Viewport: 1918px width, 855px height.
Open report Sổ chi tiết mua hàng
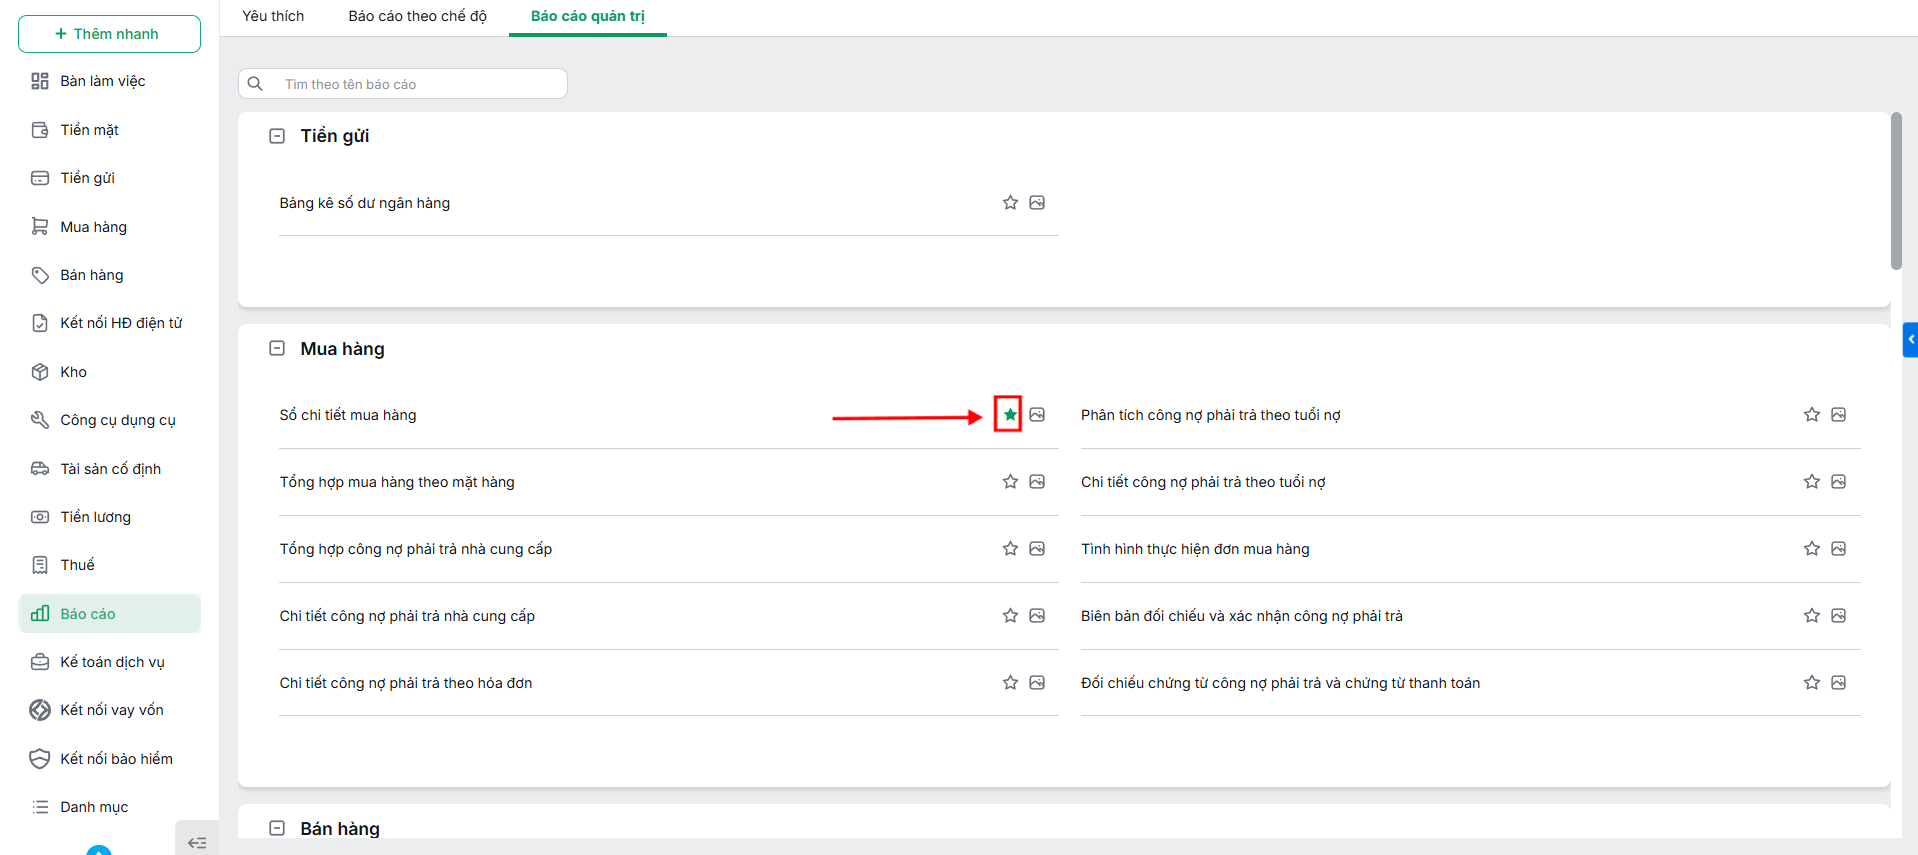(x=348, y=415)
